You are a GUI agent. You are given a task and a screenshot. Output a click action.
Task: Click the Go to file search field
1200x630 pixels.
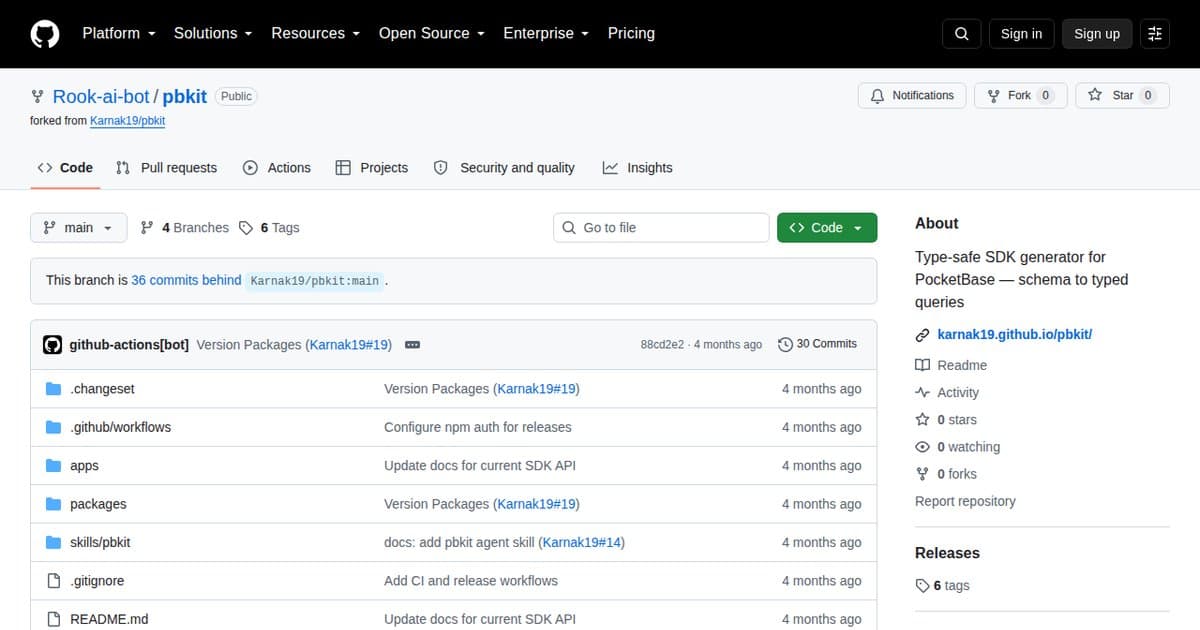click(661, 228)
